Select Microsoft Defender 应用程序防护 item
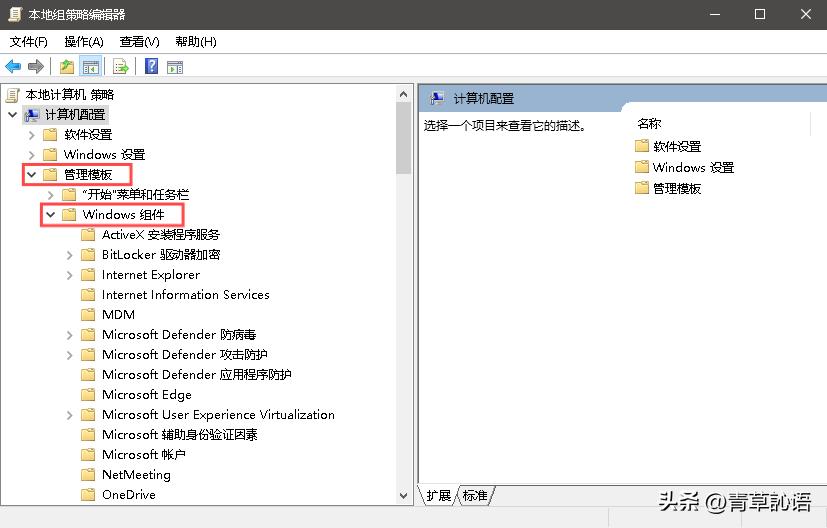This screenshot has height=528, width=827. point(197,375)
